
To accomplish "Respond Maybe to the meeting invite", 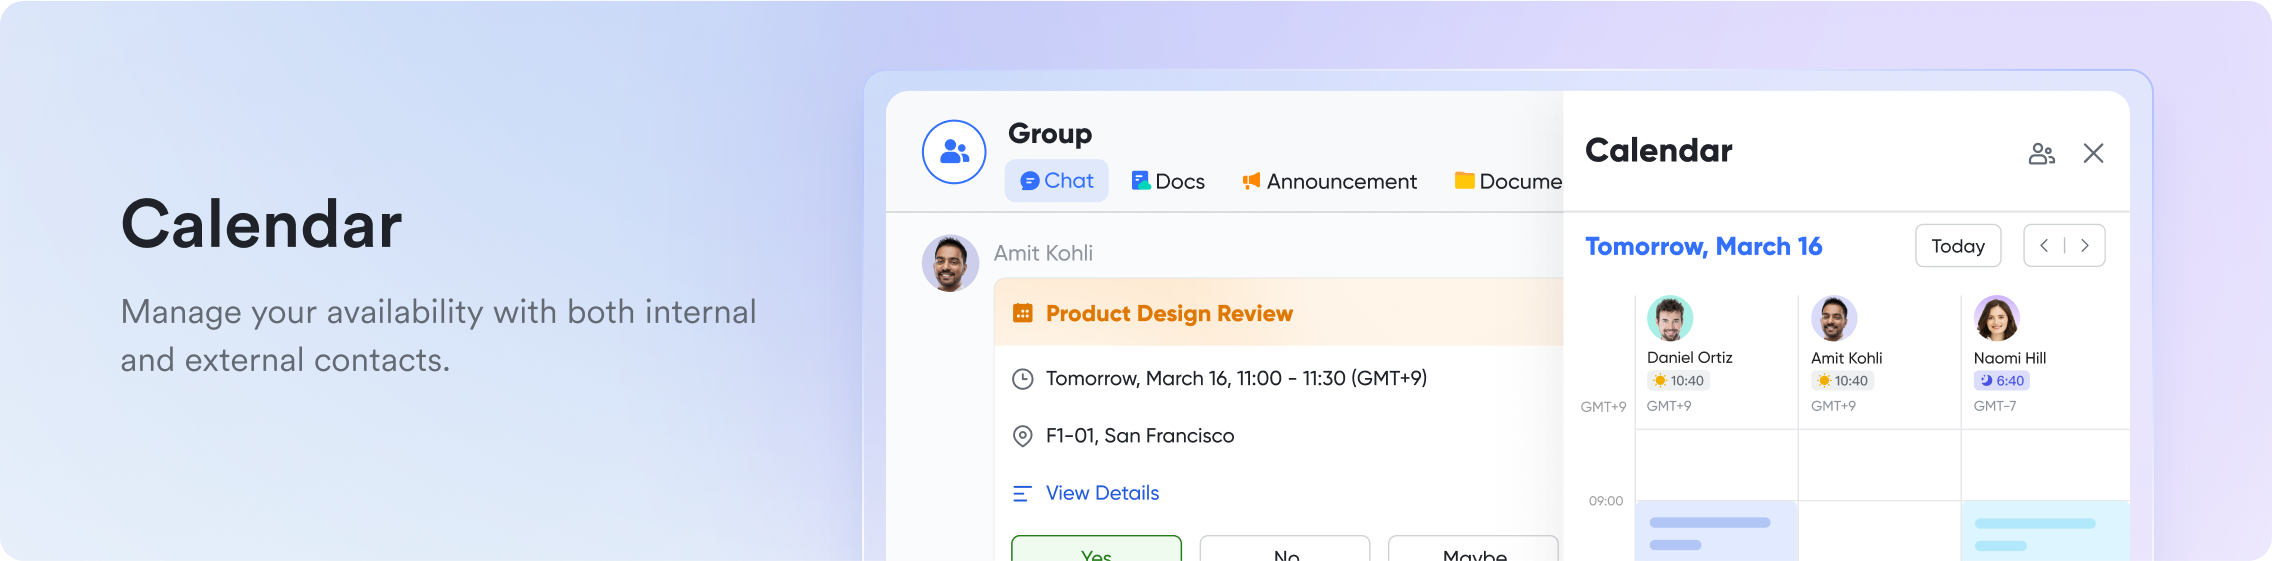I will coord(1473,550).
